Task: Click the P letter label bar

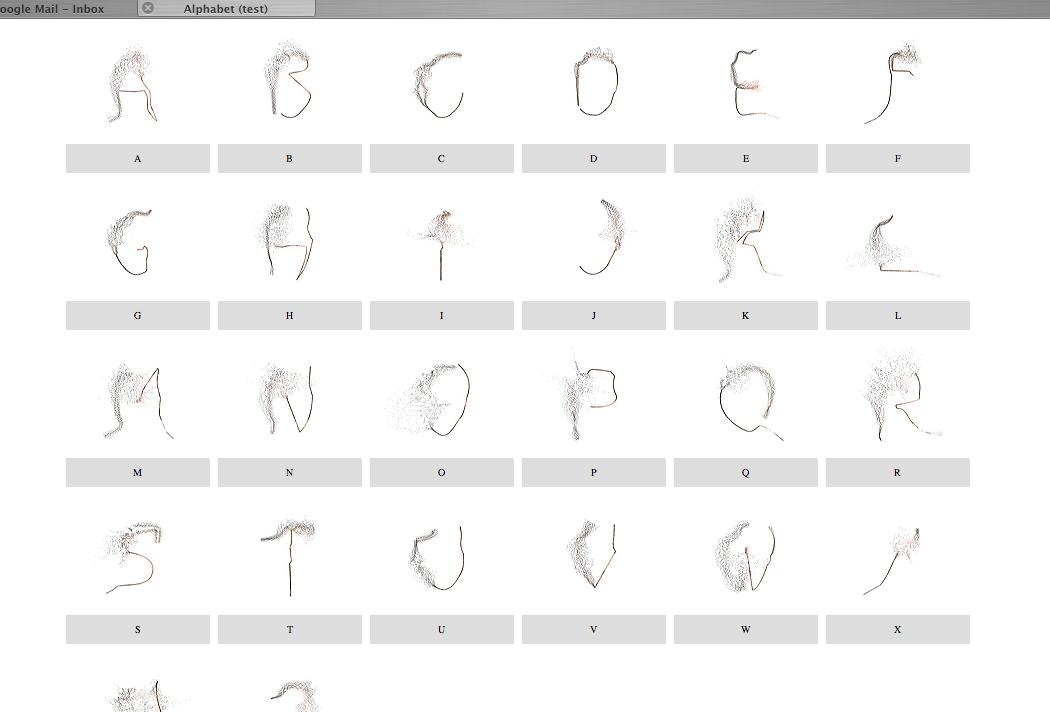Action: point(594,472)
